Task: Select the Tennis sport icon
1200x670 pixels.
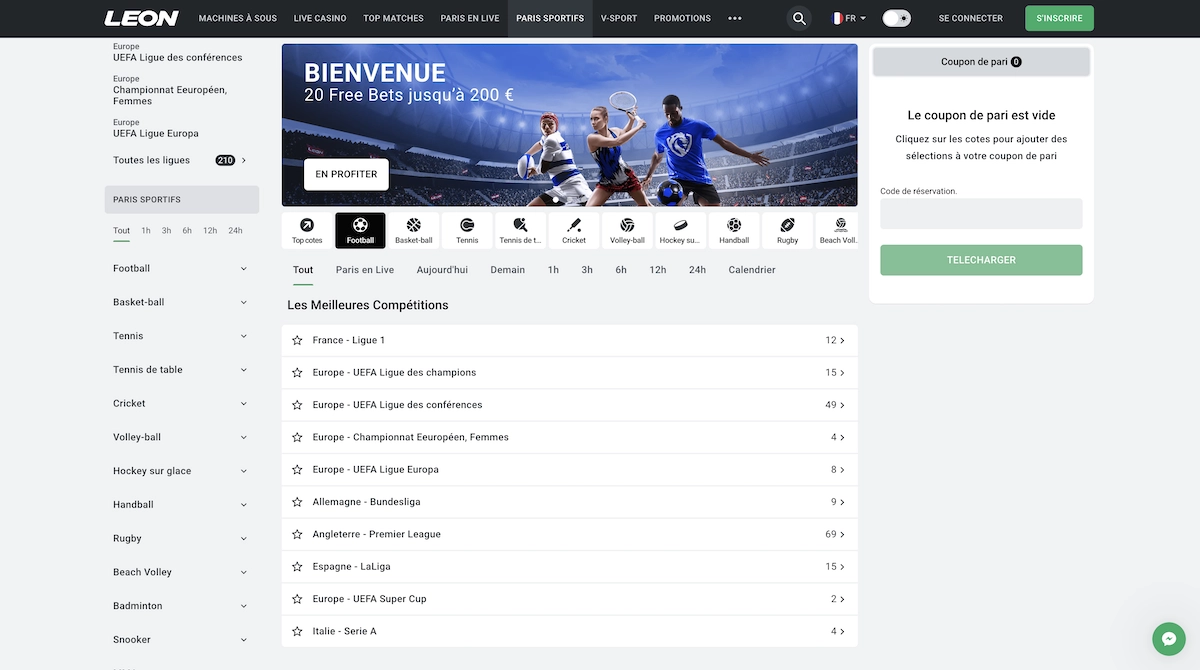Action: pyautogui.click(x=466, y=229)
